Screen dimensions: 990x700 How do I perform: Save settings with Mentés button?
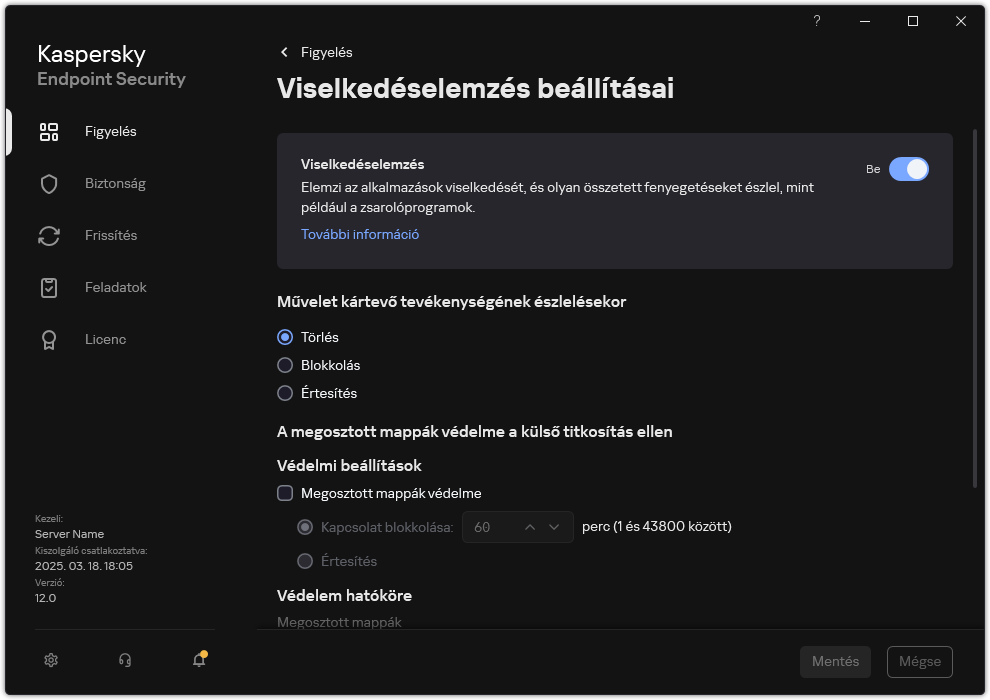pyautogui.click(x=835, y=661)
